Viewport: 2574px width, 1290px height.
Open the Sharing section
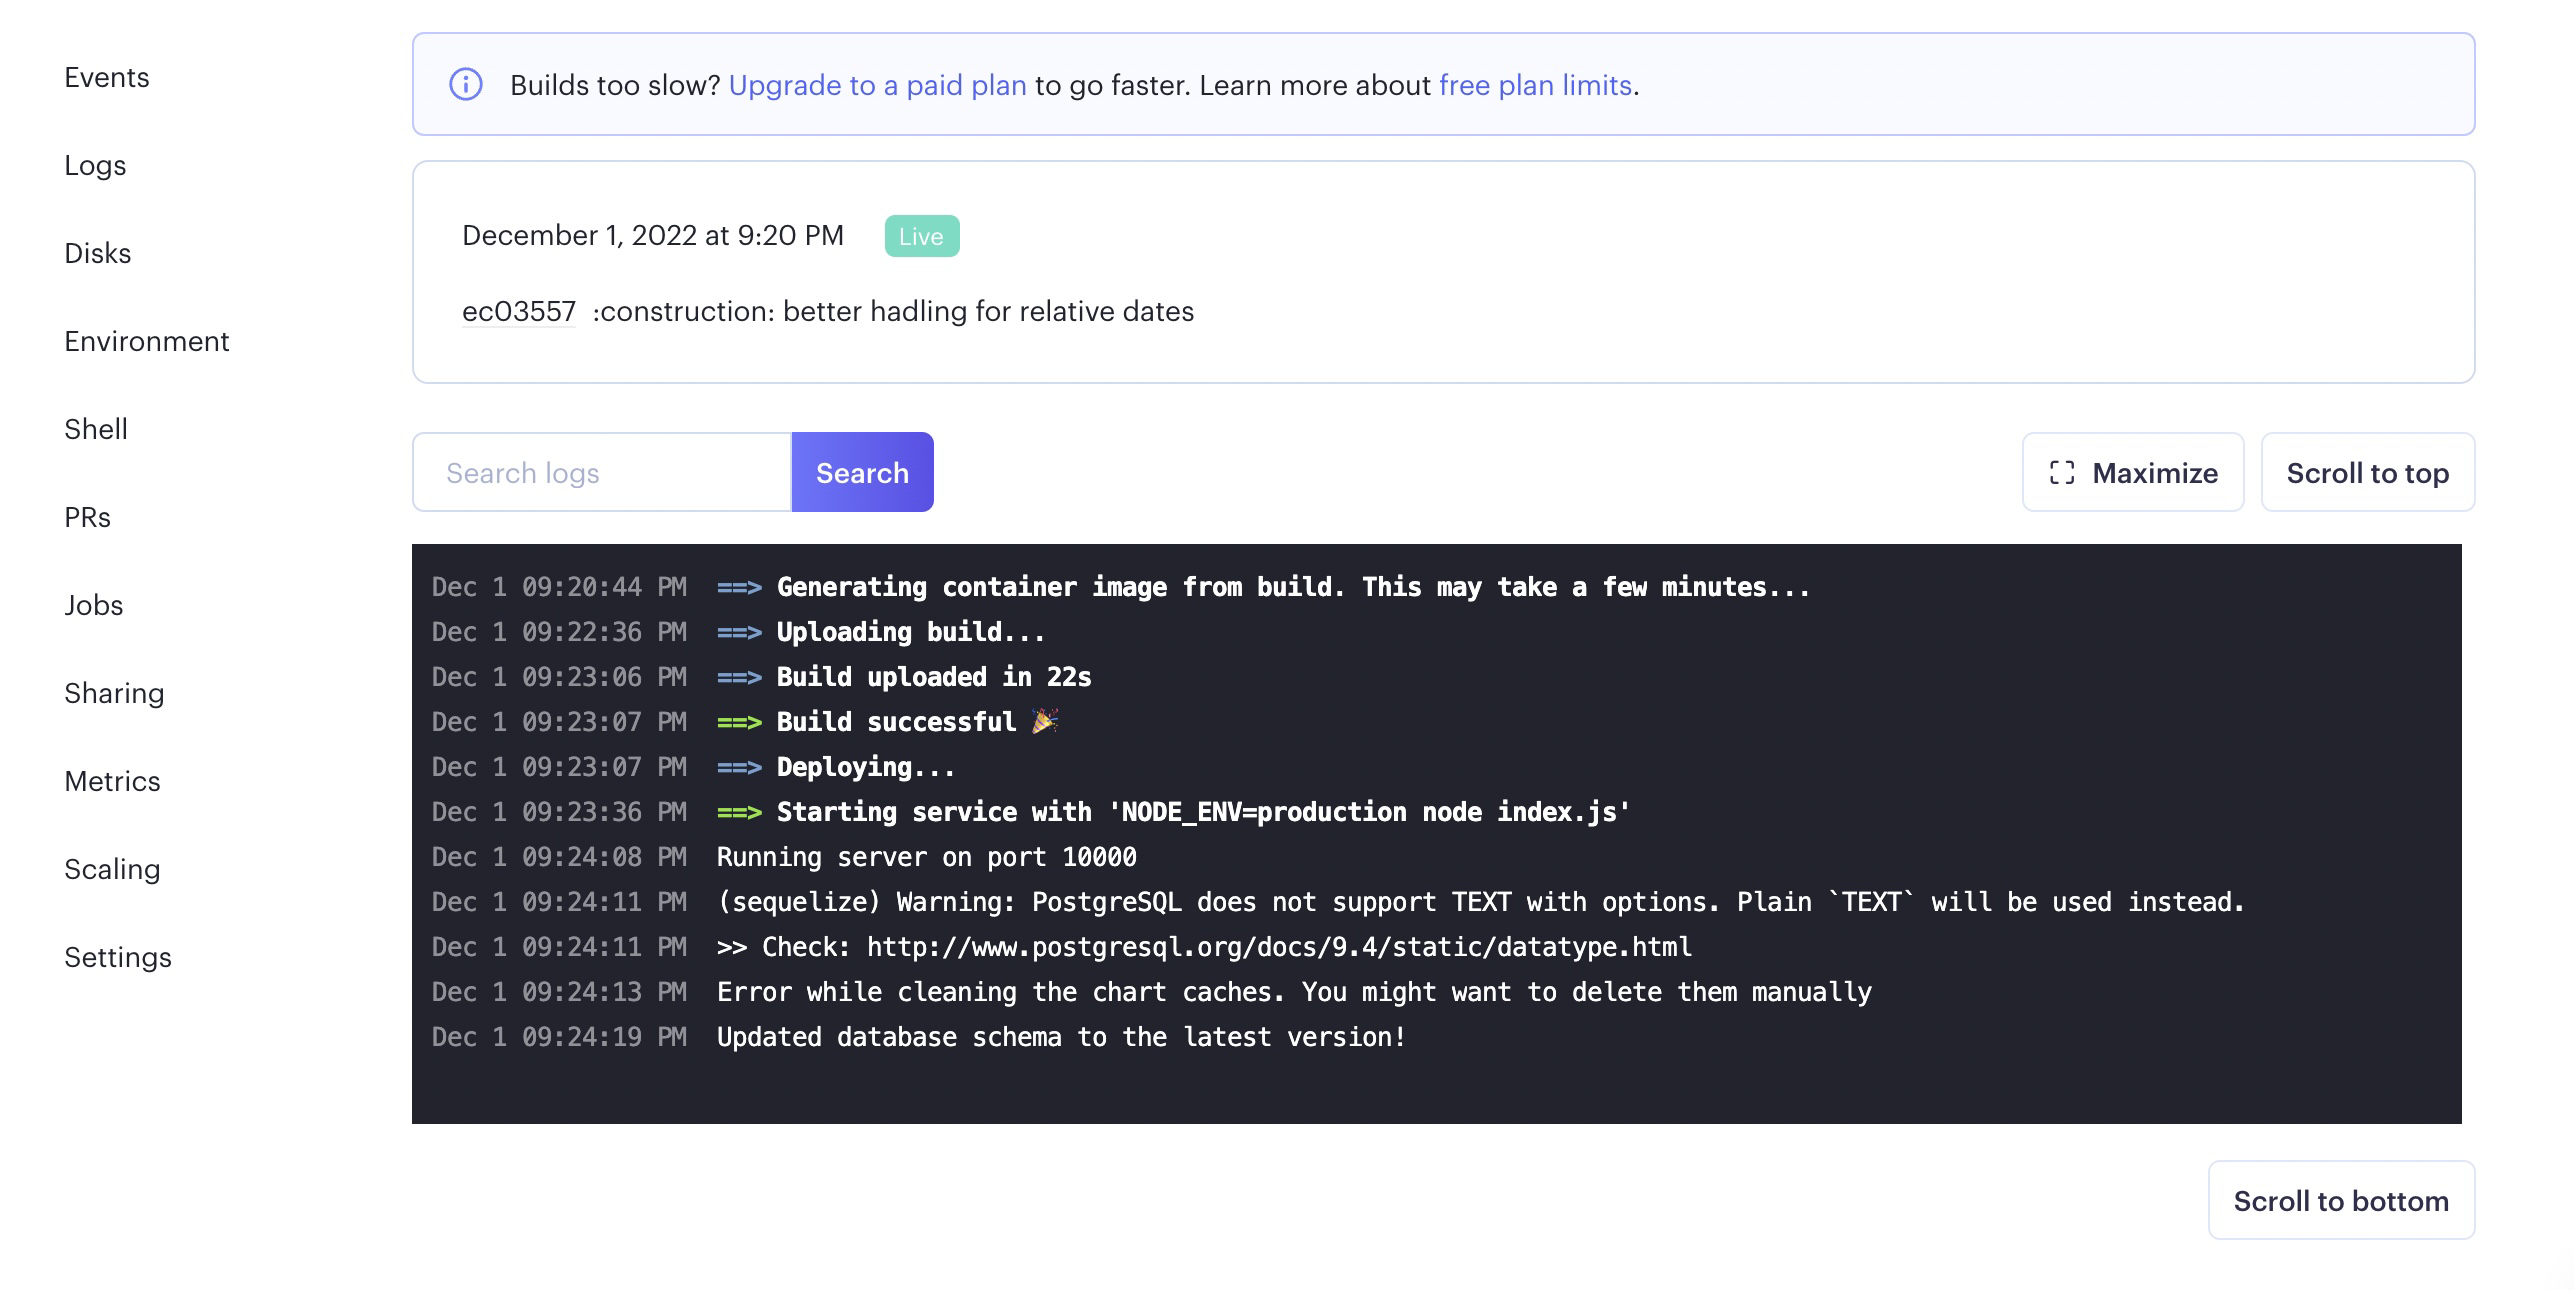click(114, 693)
